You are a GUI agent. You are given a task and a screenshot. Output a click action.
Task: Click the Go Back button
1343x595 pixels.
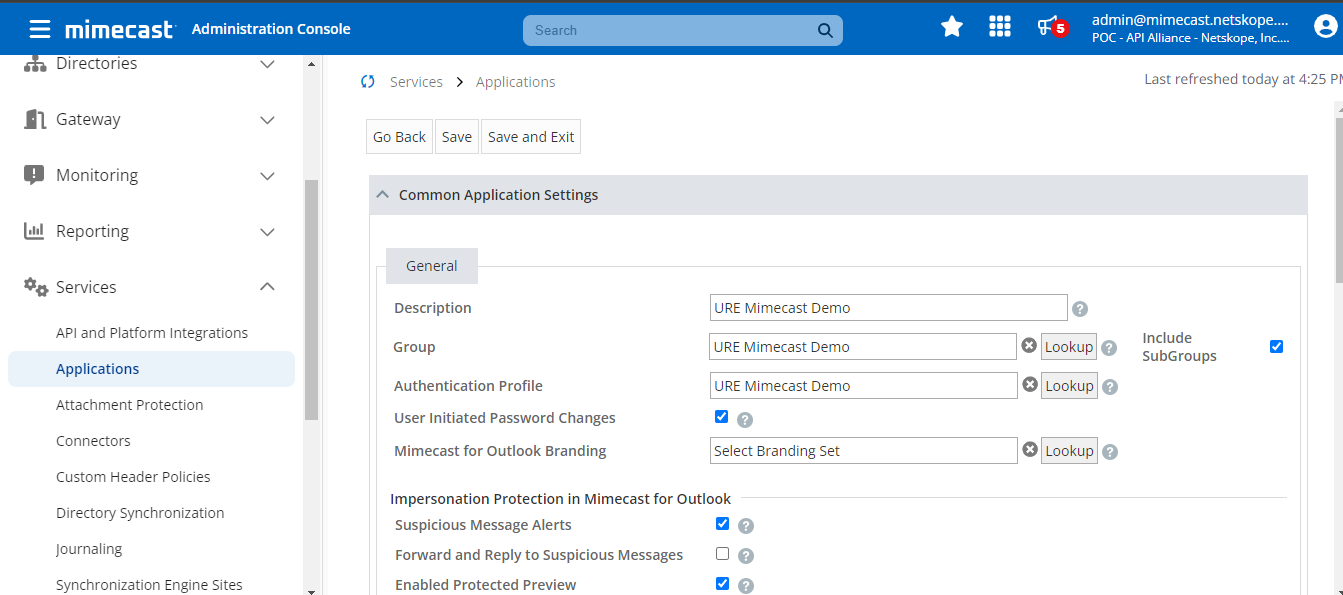(400, 137)
